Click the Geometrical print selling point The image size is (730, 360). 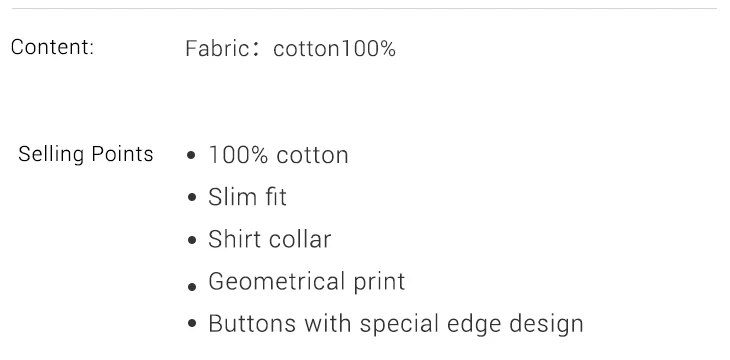307,282
